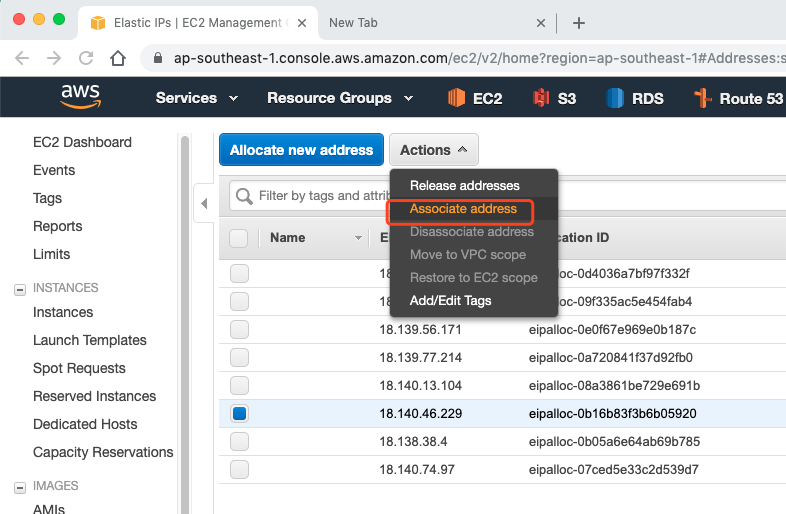The height and width of the screenshot is (514, 786).
Task: Close the Actions dropdown button
Action: click(x=434, y=149)
